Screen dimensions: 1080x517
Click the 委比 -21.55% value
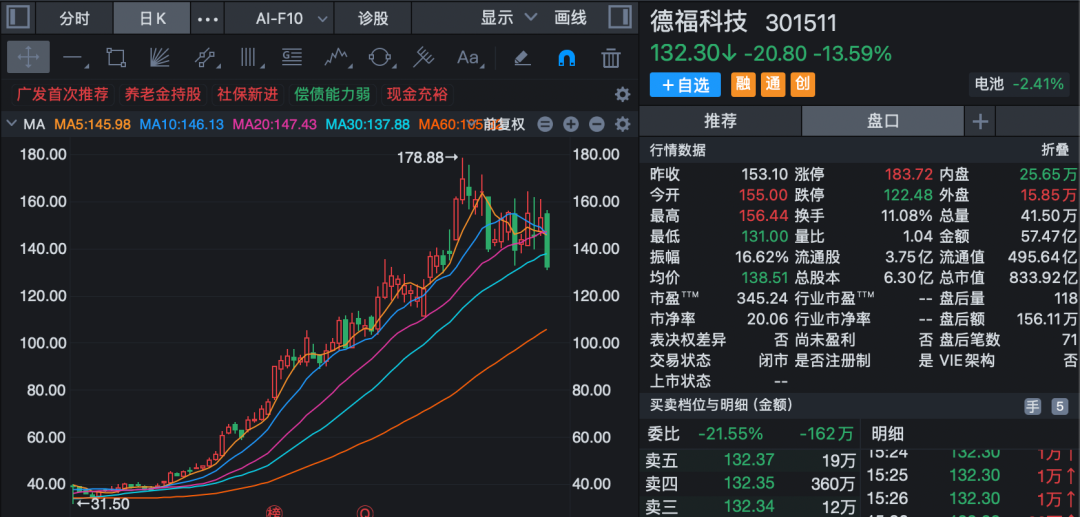click(730, 434)
